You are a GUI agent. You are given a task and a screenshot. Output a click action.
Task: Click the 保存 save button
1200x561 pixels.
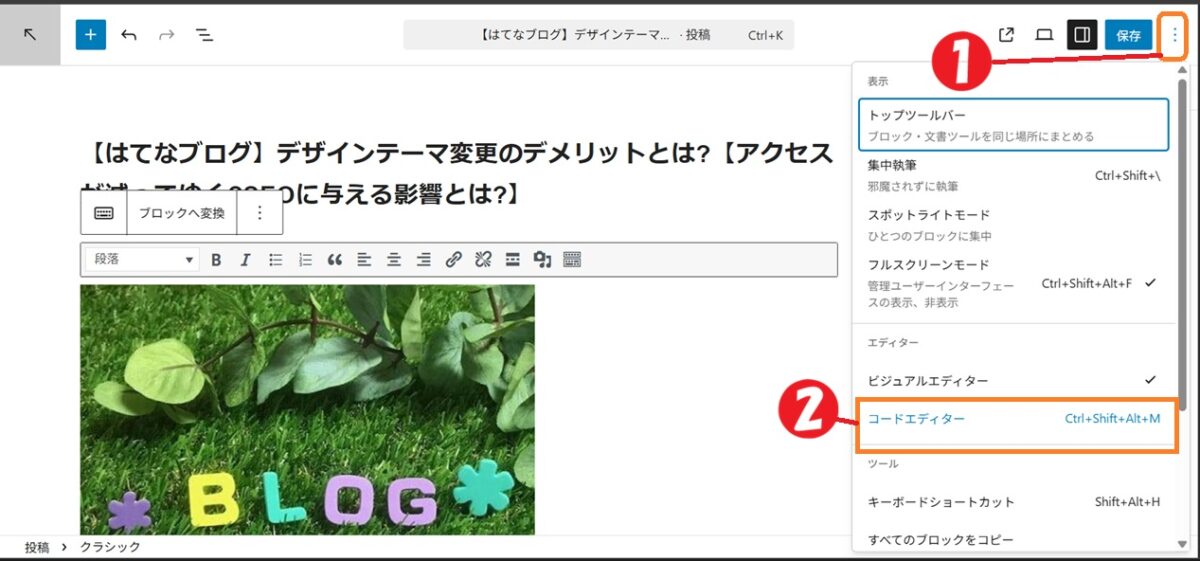1129,35
